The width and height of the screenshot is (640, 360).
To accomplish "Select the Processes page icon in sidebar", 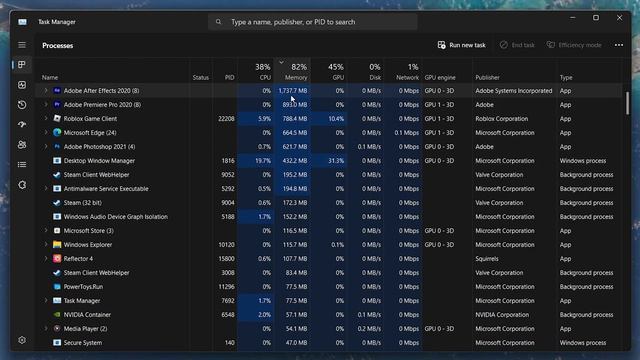I will [22, 64].
